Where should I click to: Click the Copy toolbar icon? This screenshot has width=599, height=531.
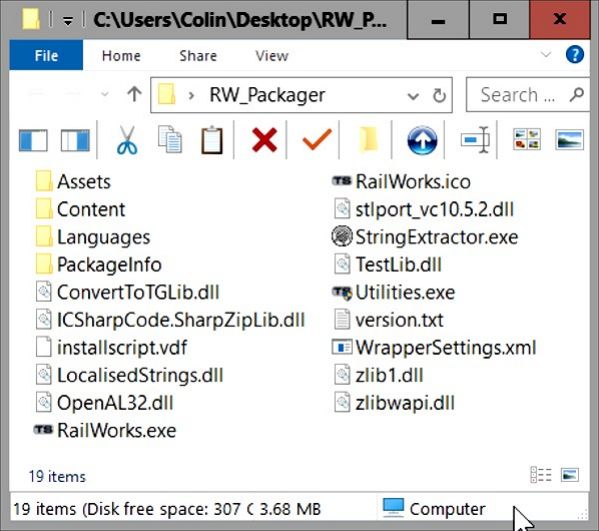(170, 140)
